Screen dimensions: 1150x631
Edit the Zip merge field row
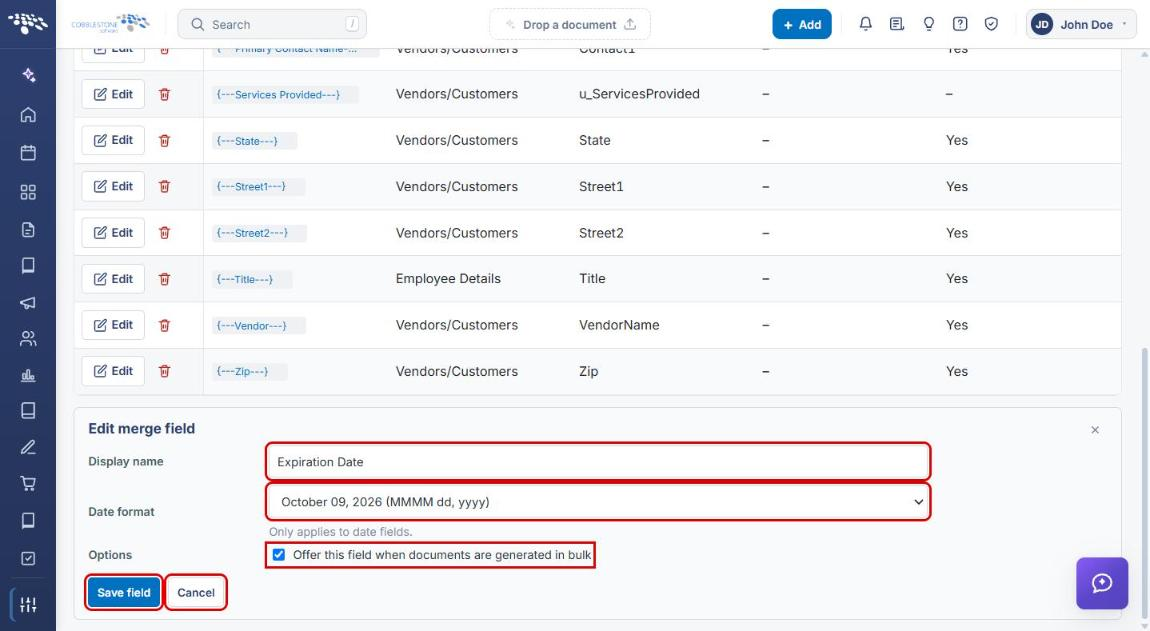113,371
